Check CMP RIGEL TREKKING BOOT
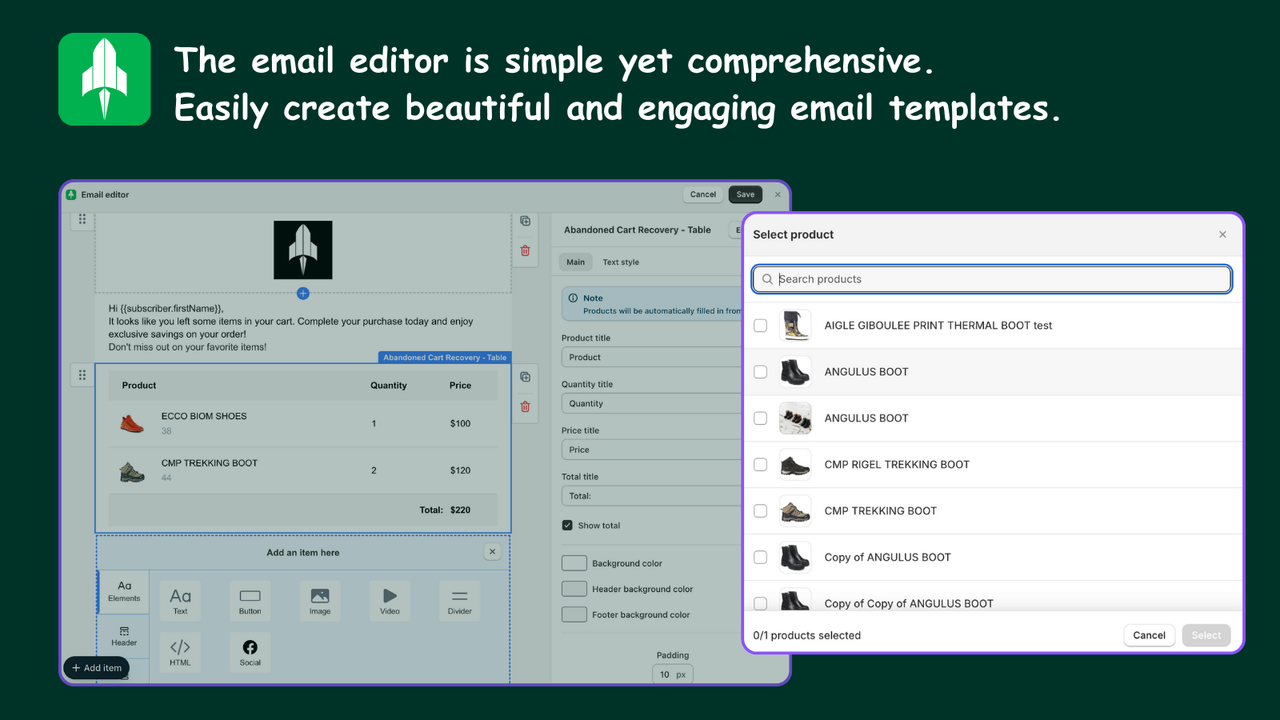 pos(760,464)
